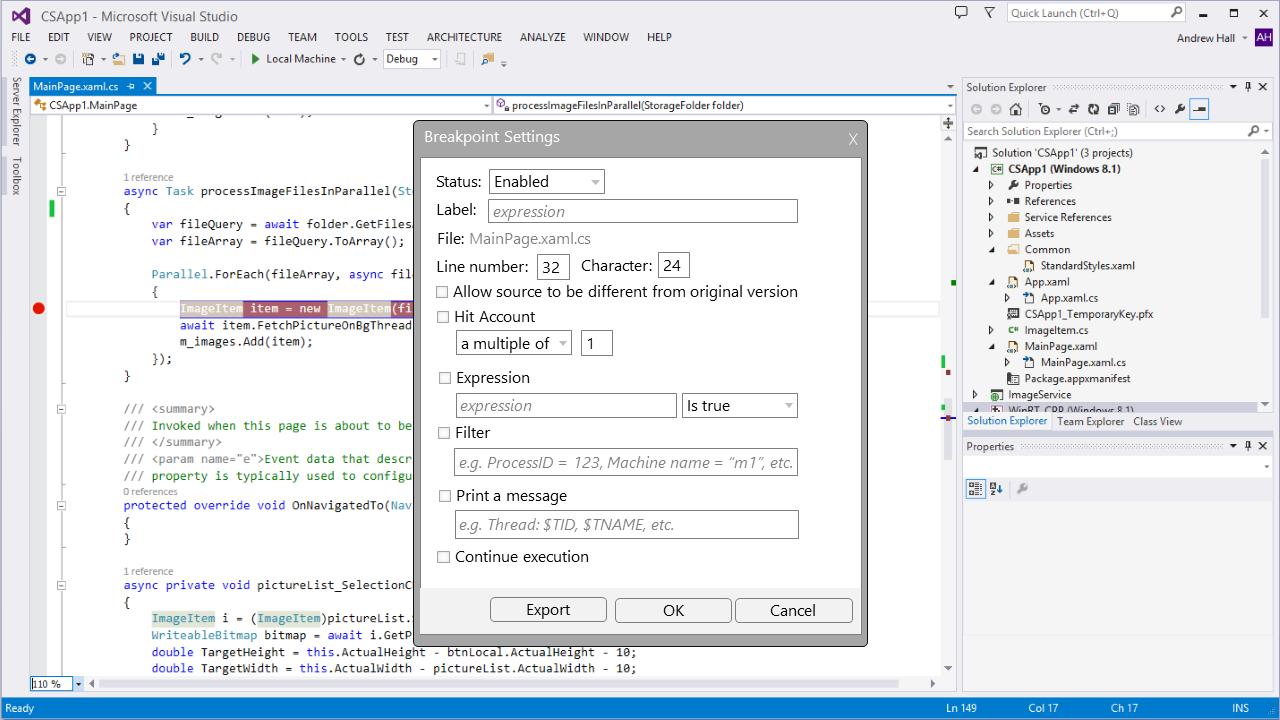Viewport: 1280px width, 720px height.
Task: Expand the References node in Solution Explorer
Action: click(x=991, y=201)
